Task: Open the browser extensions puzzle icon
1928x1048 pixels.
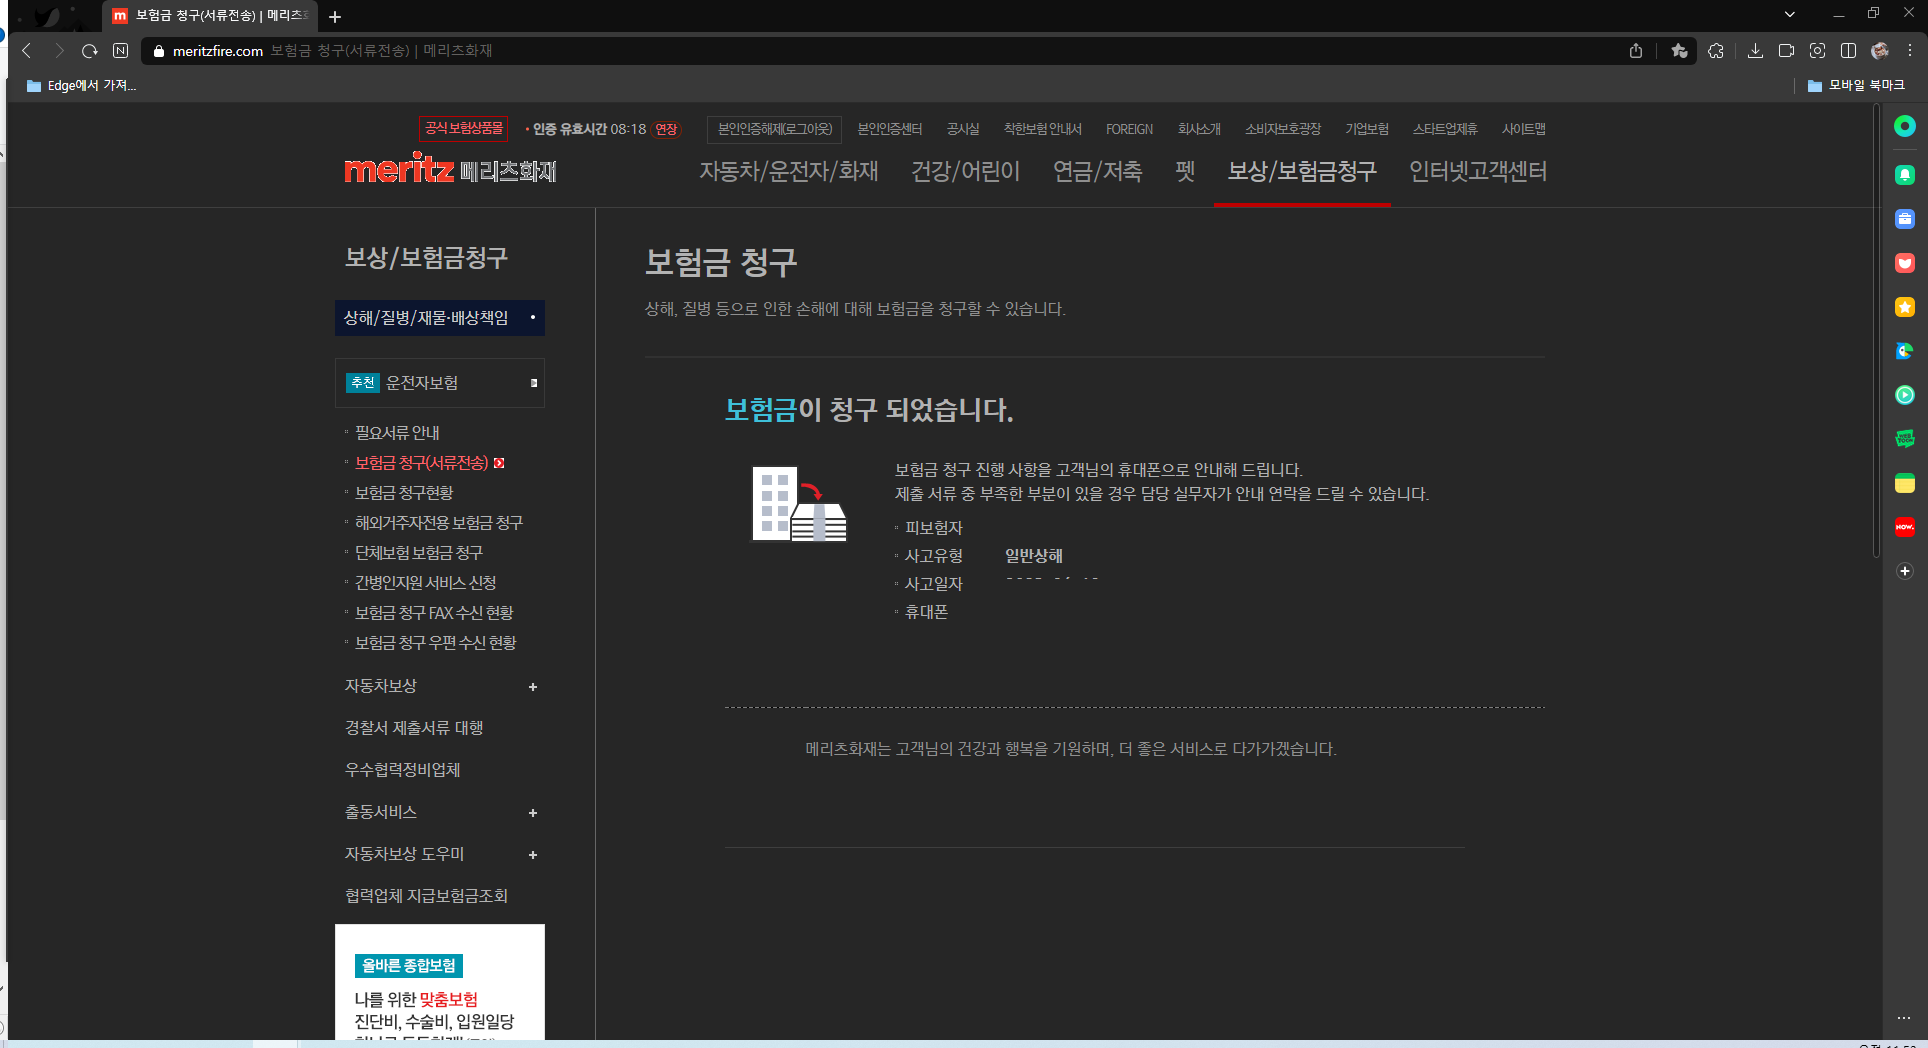Action: click(1716, 51)
